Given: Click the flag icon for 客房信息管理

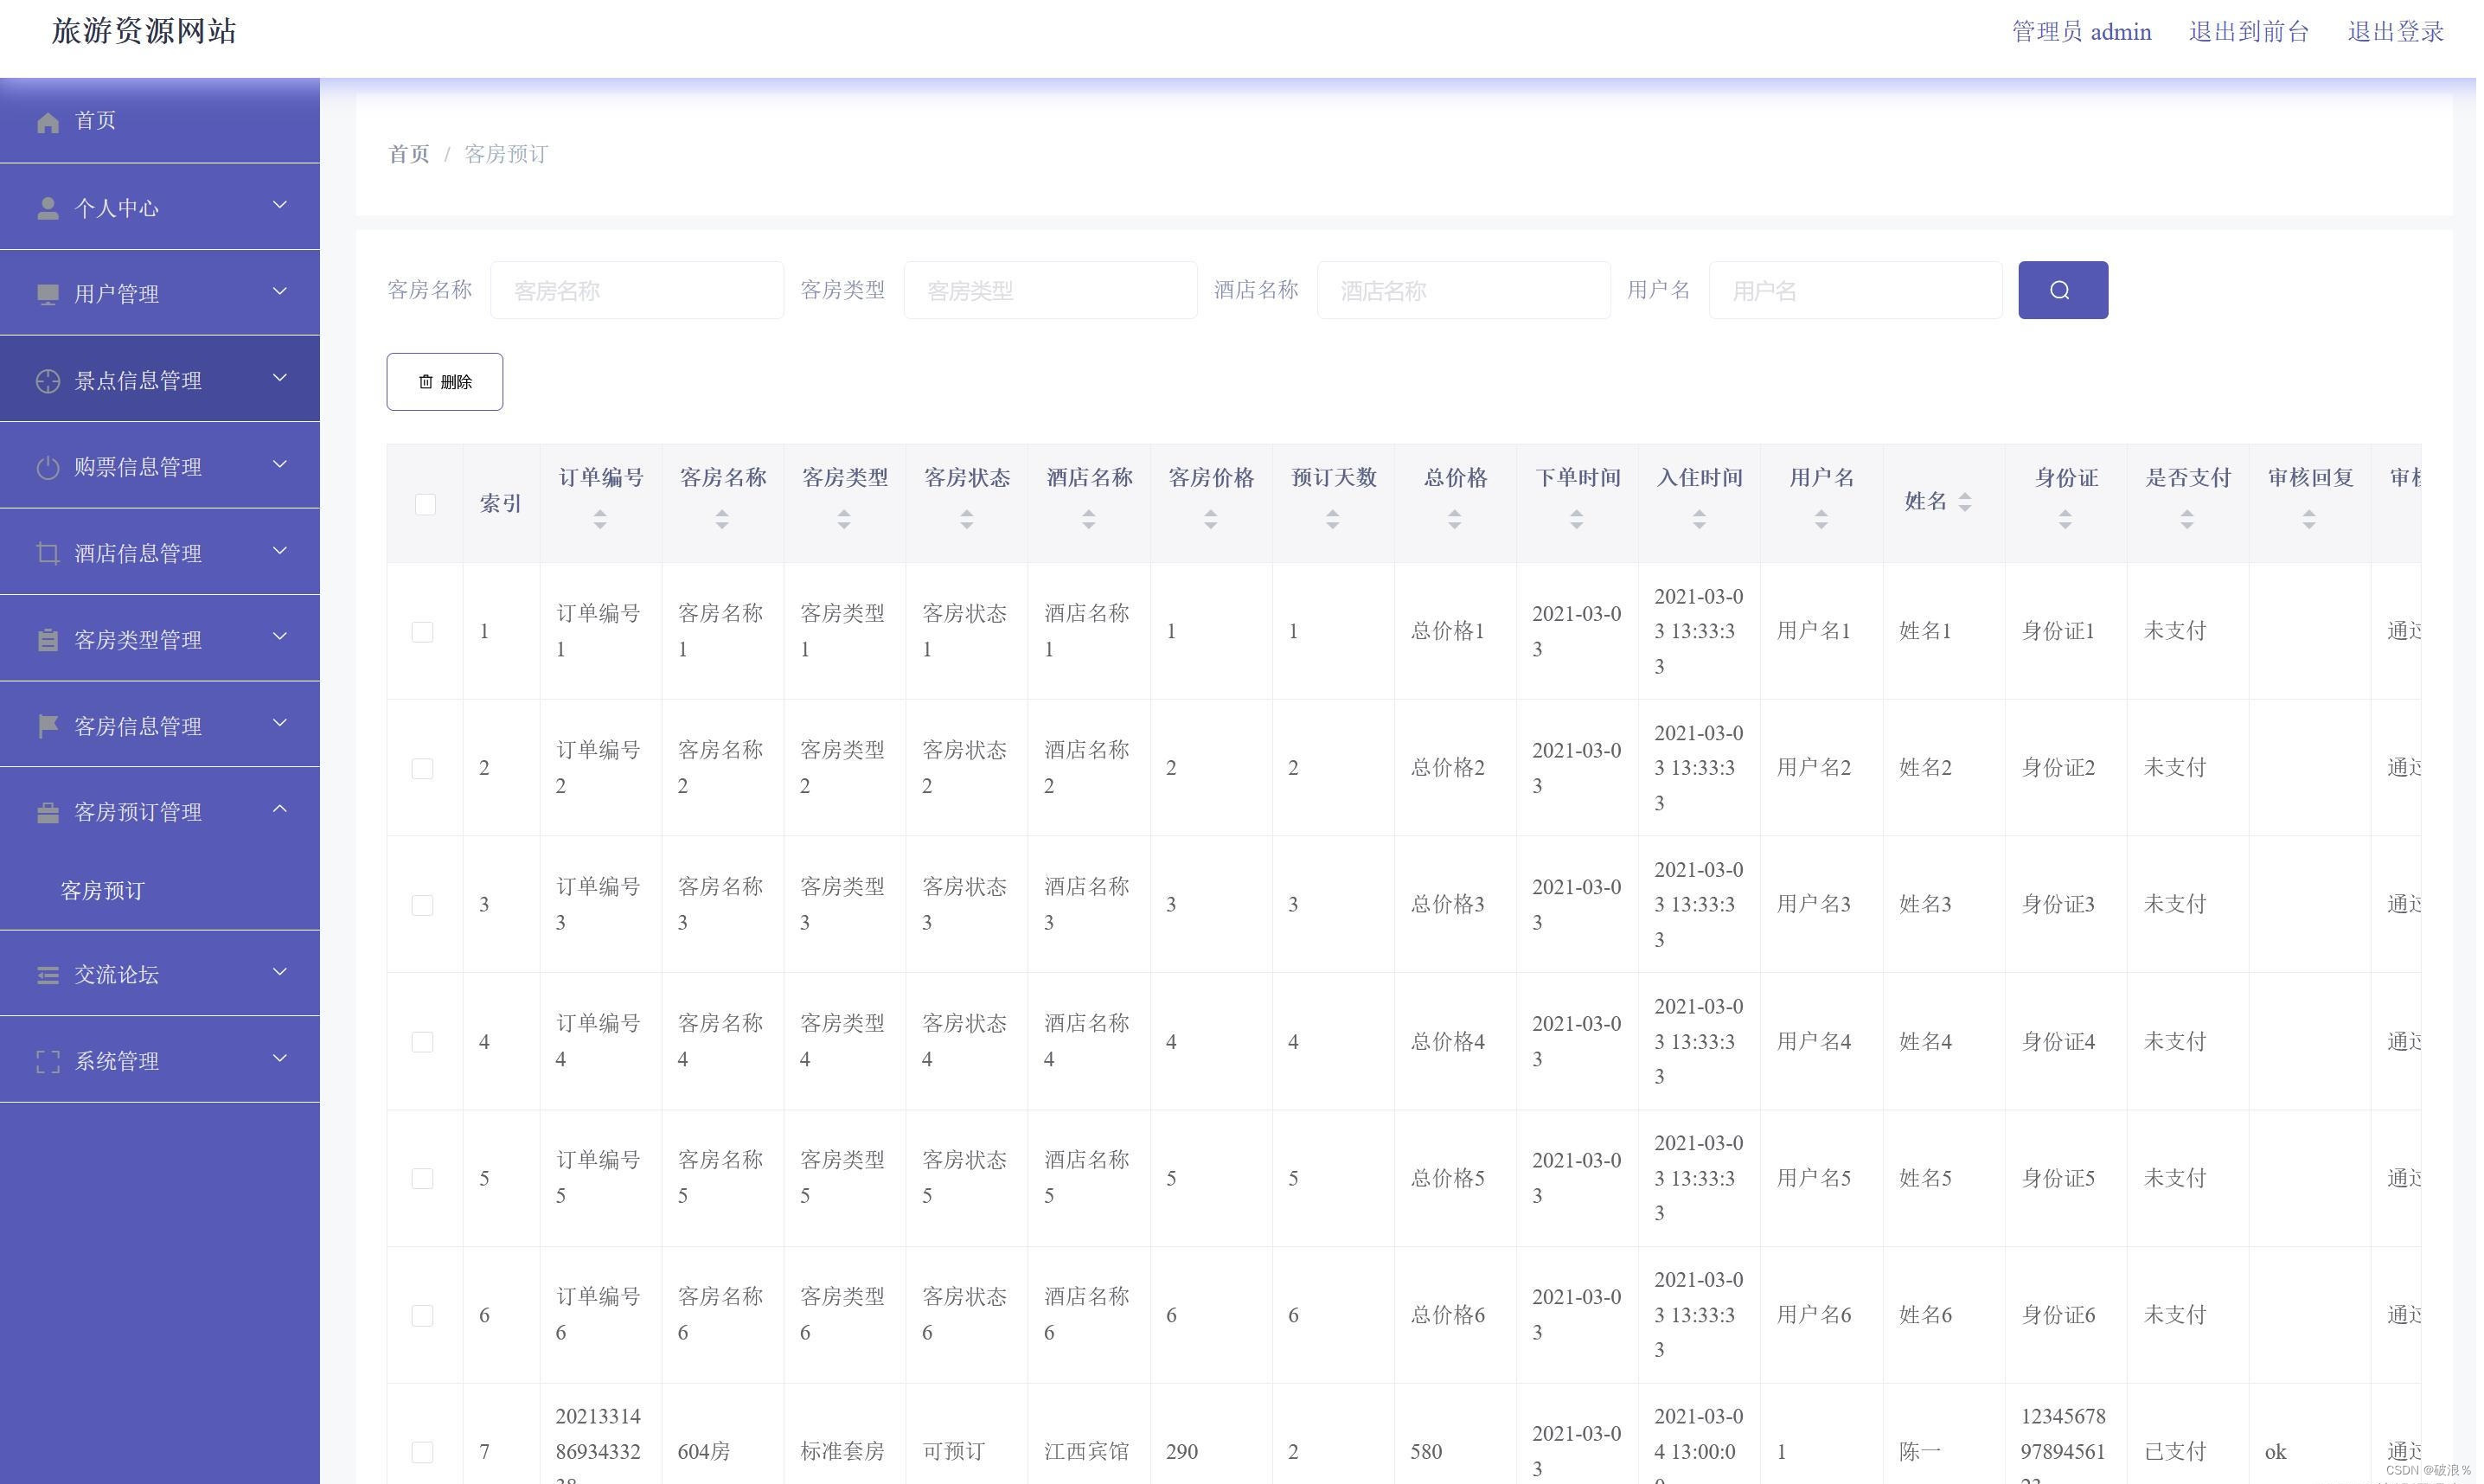Looking at the screenshot, I should pos(47,726).
